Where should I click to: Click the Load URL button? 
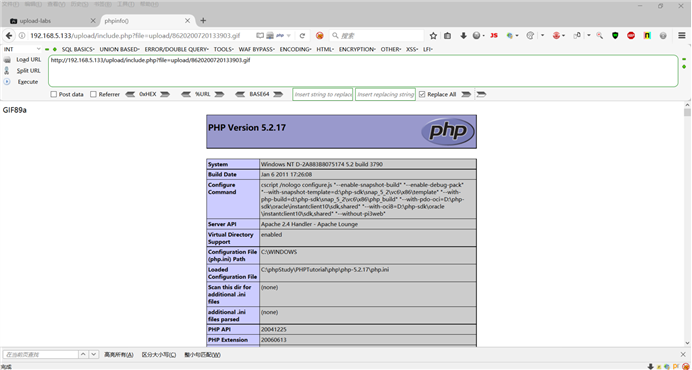(x=29, y=60)
